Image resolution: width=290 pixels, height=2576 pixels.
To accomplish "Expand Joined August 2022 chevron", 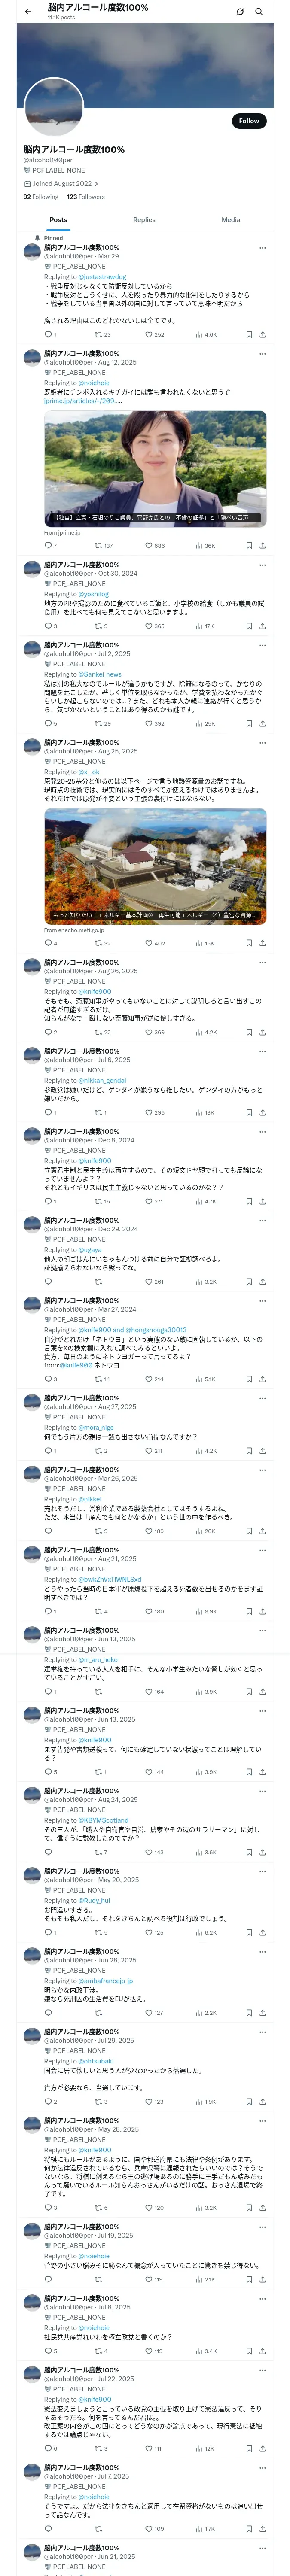I will coord(96,184).
